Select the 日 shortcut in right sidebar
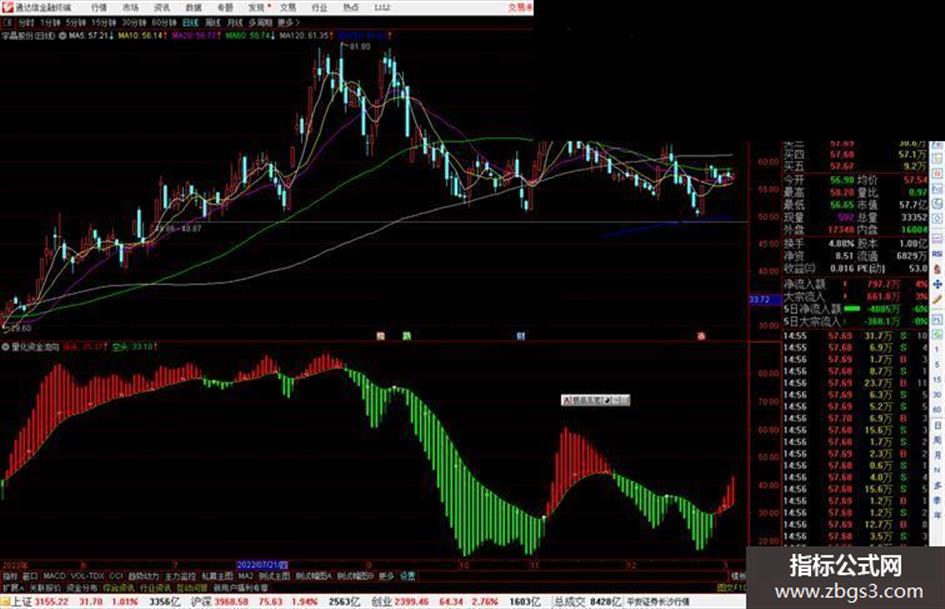 [x=937, y=425]
